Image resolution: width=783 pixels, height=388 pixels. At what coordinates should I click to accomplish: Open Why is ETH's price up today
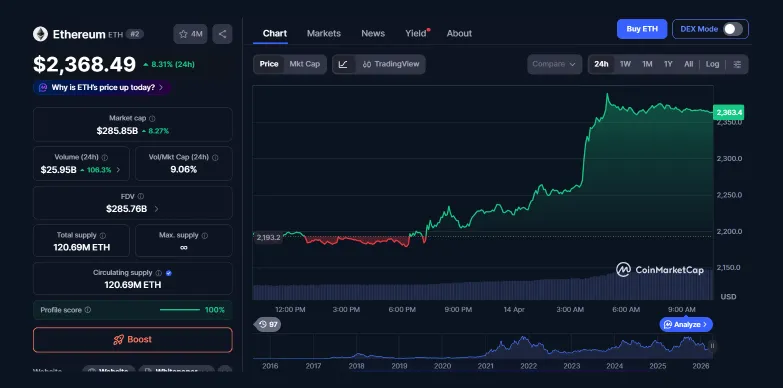point(102,87)
